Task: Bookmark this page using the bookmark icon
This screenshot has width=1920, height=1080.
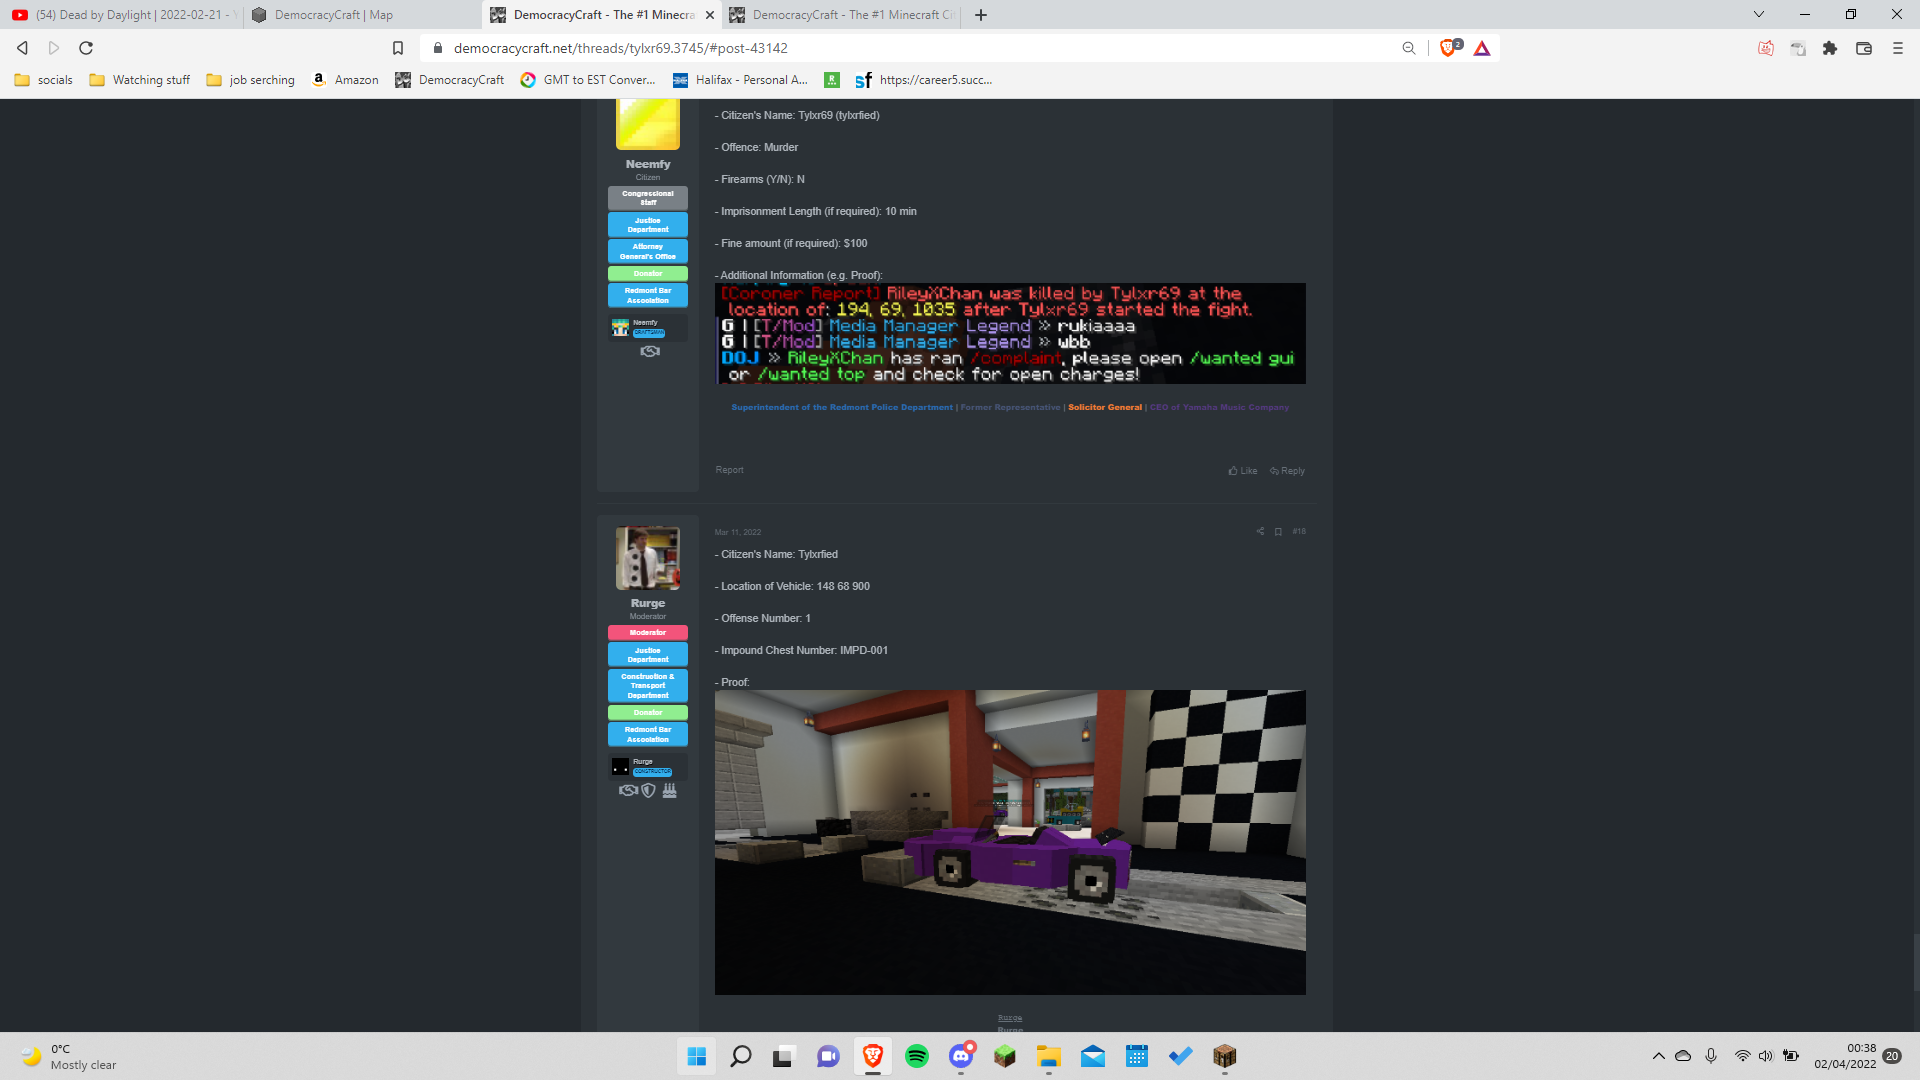Action: 398,48
